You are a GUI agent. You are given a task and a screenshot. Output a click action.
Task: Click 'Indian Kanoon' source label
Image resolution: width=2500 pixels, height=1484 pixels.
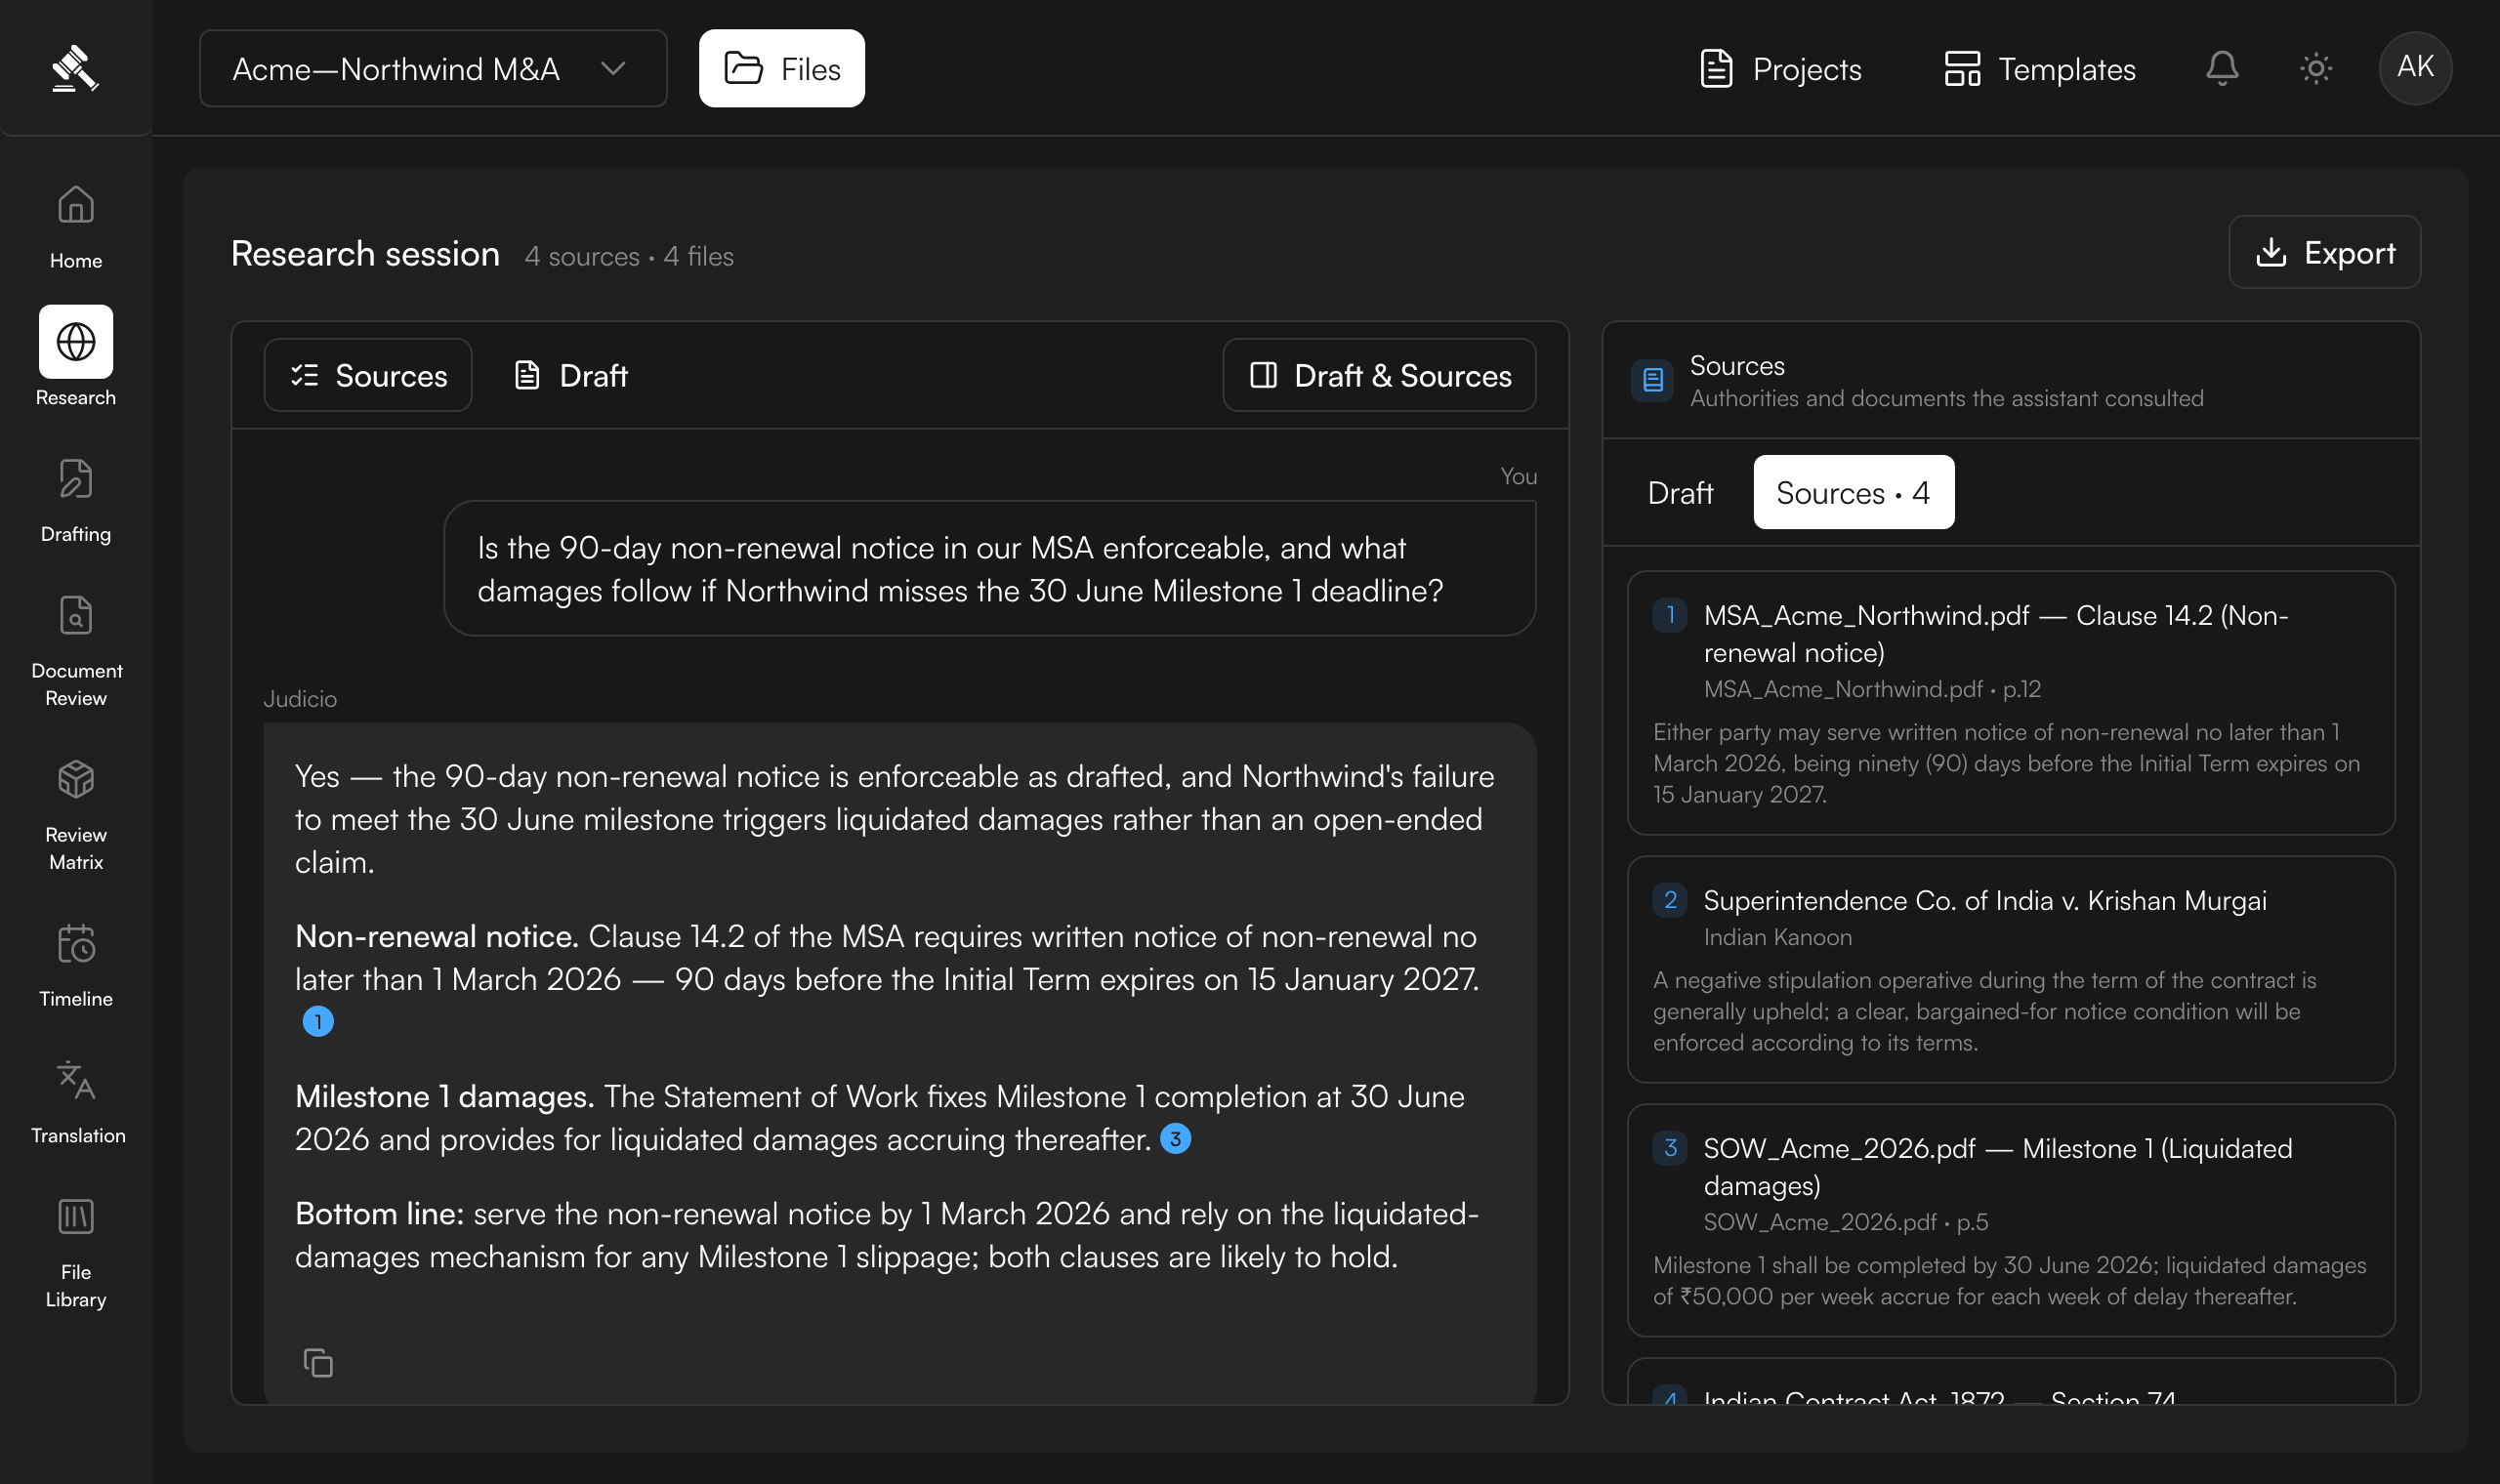pyautogui.click(x=1777, y=937)
